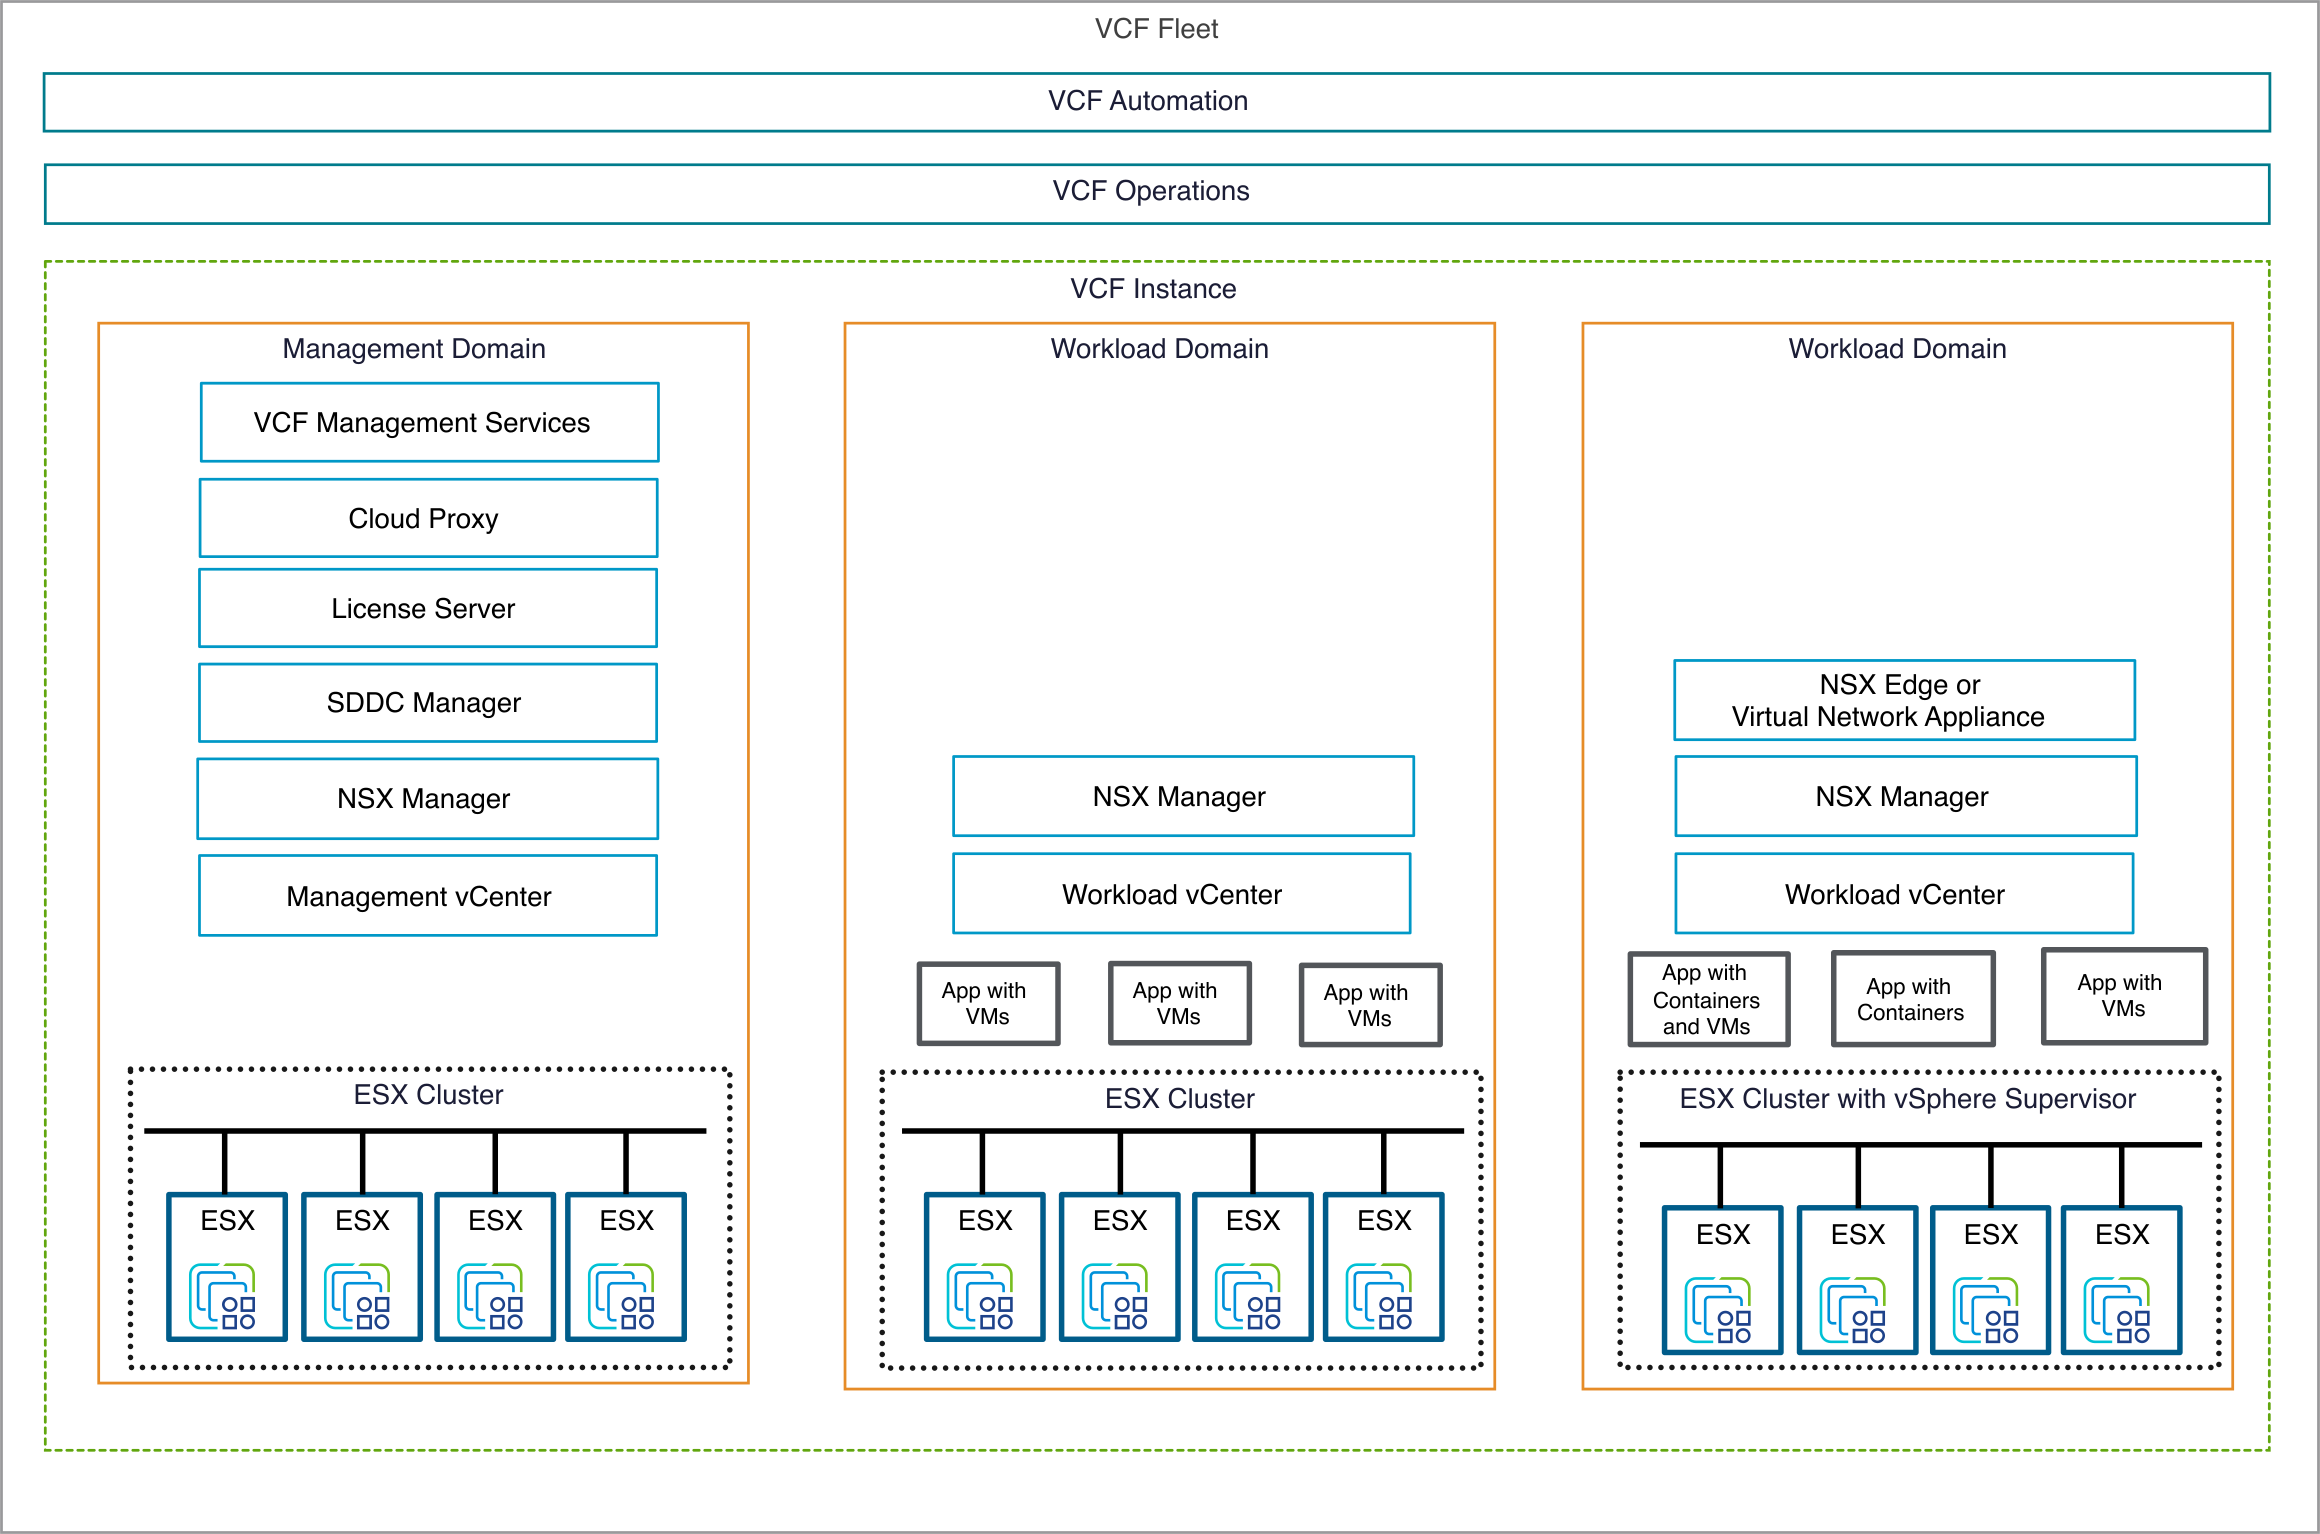Select the SDDC Manager box
Viewport: 2320px width, 1534px height.
pyautogui.click(x=428, y=703)
